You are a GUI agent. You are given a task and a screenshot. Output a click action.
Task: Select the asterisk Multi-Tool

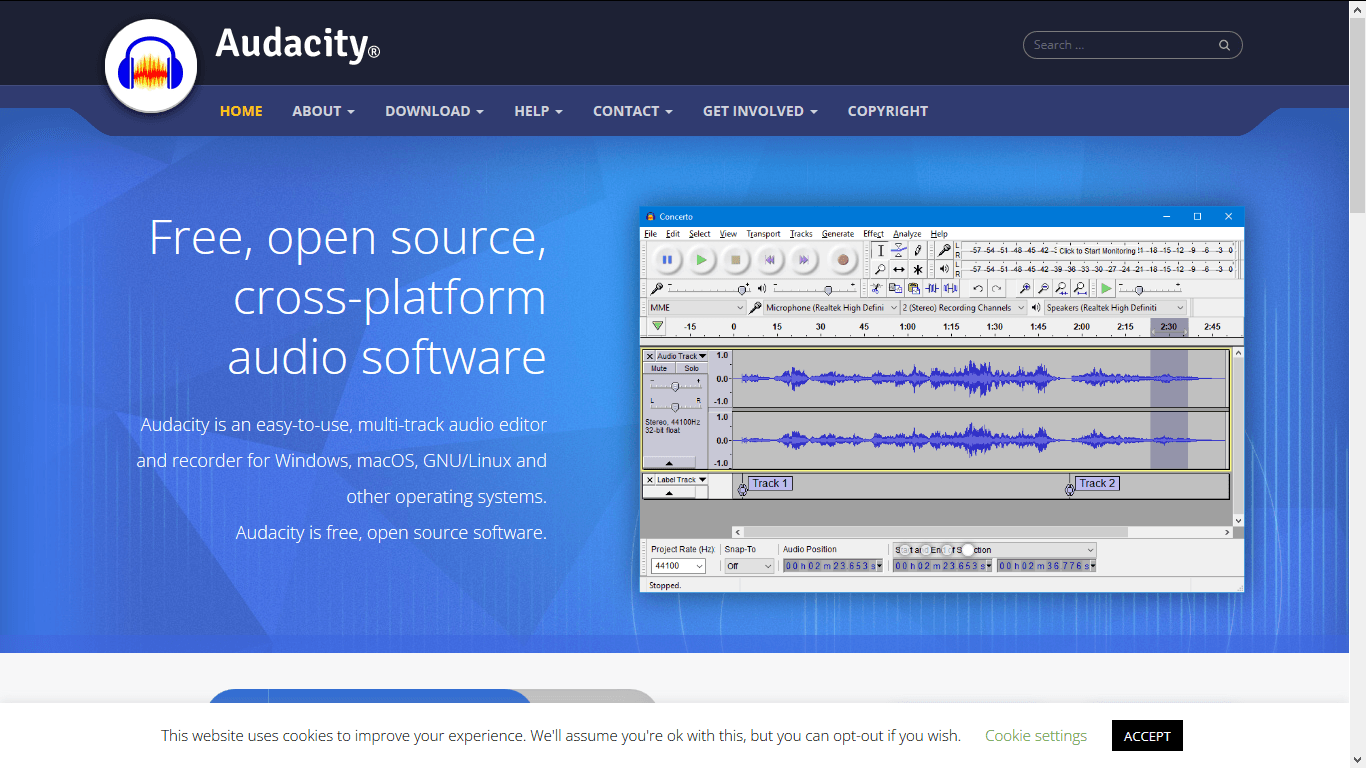(x=918, y=269)
